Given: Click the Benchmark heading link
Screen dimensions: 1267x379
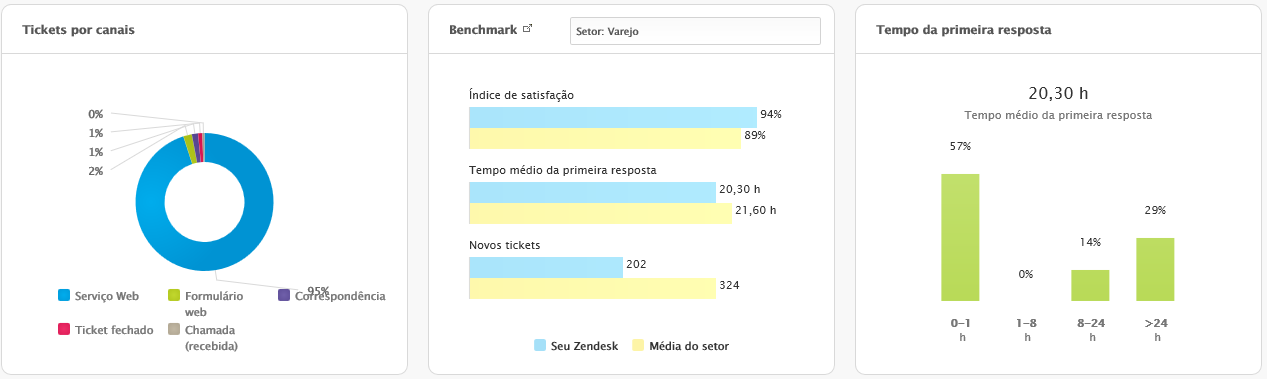Looking at the screenshot, I should [x=483, y=30].
